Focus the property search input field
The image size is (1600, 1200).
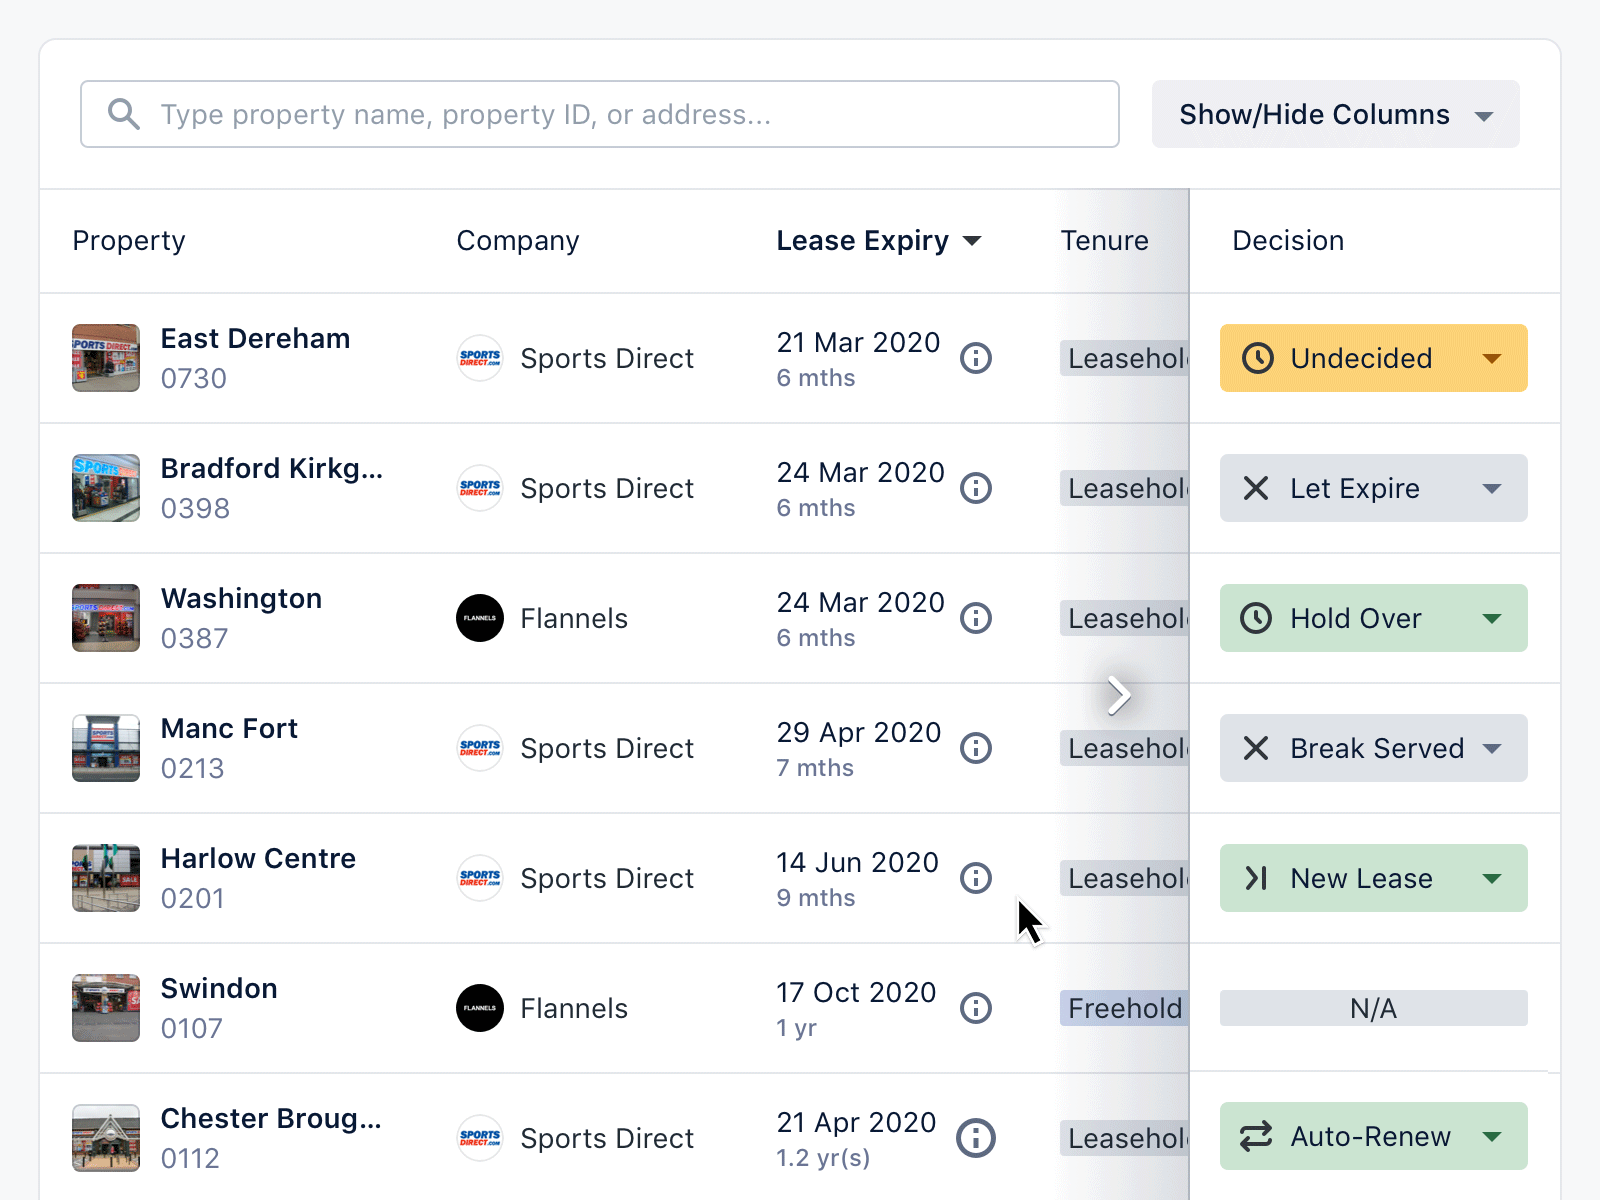pos(620,114)
